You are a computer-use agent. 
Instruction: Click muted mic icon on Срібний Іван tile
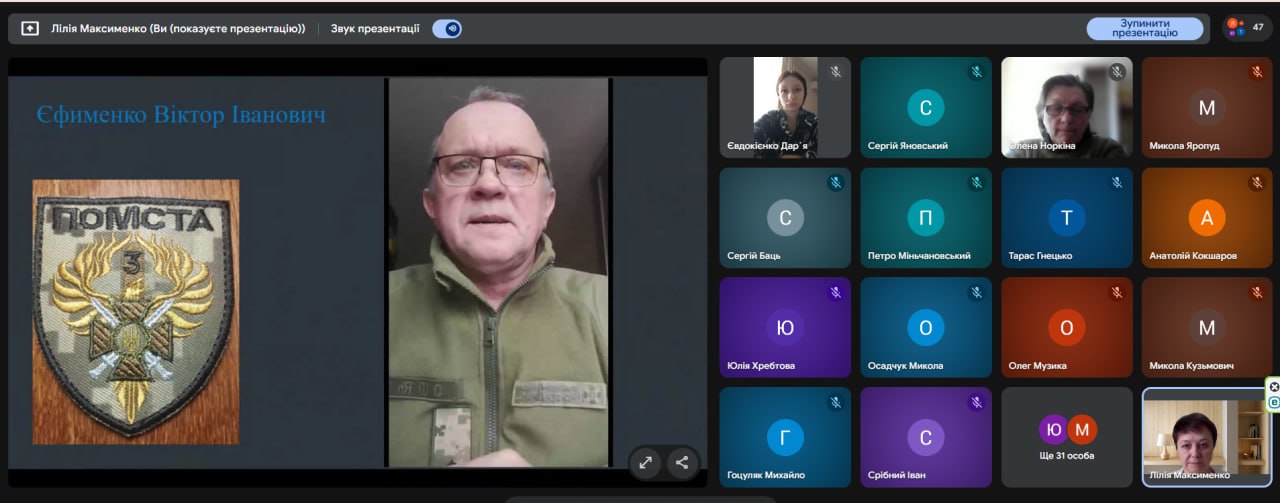pos(976,403)
